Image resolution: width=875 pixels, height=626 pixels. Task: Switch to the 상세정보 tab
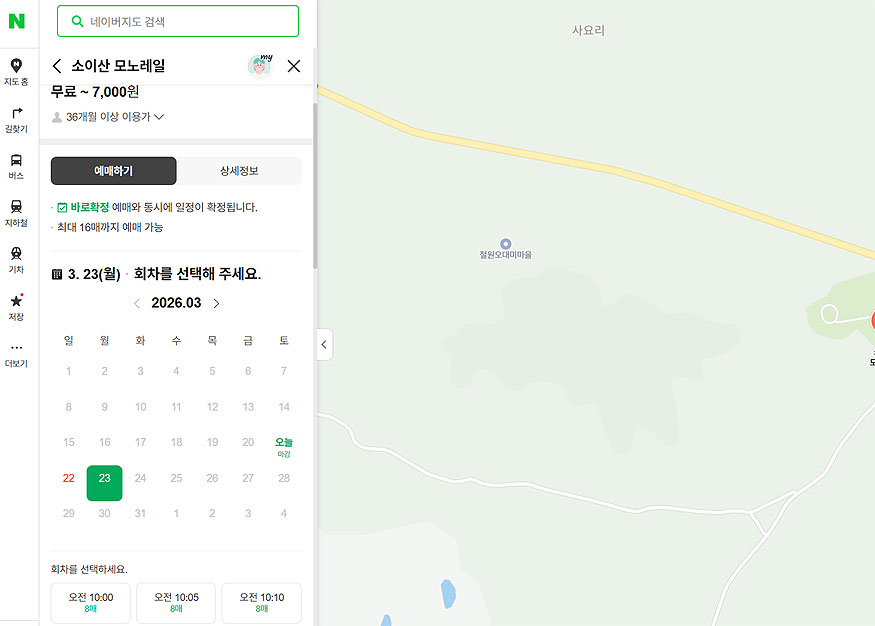[x=239, y=170]
